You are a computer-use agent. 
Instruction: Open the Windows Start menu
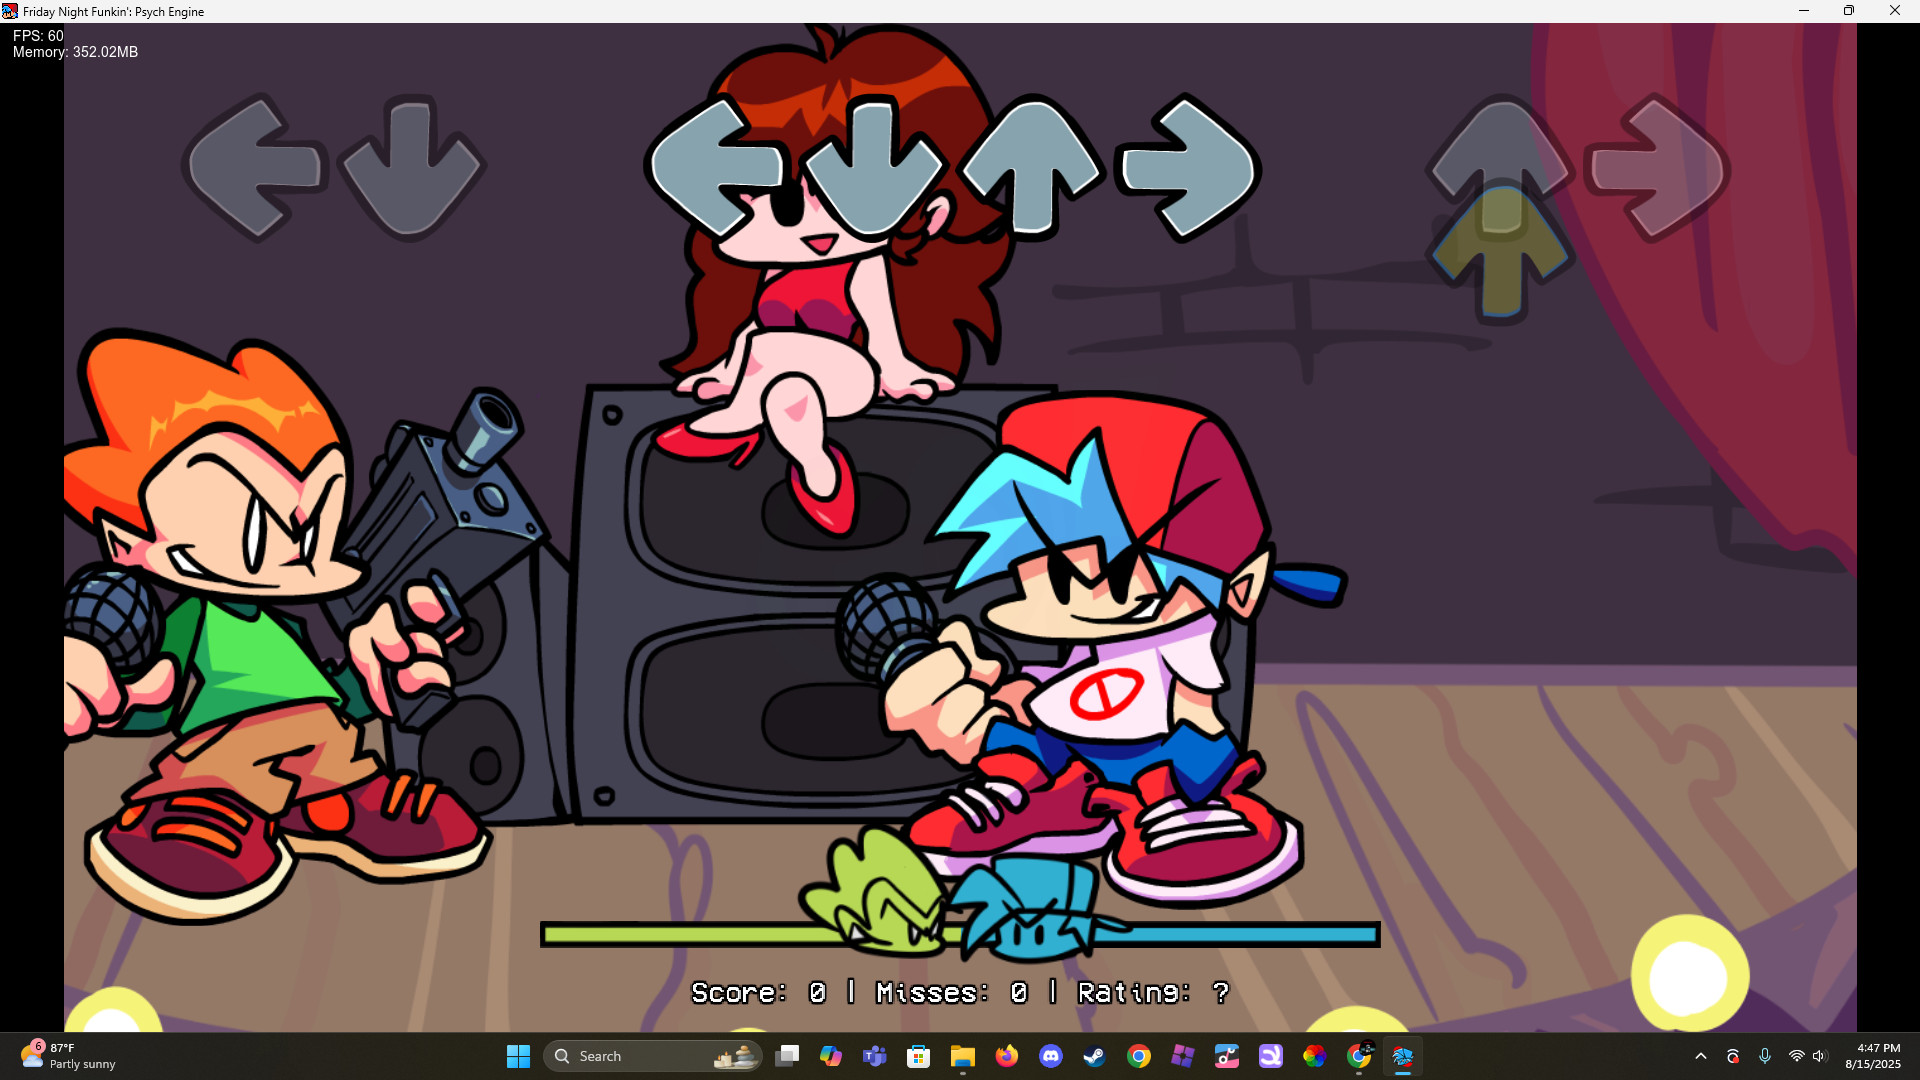518,1056
